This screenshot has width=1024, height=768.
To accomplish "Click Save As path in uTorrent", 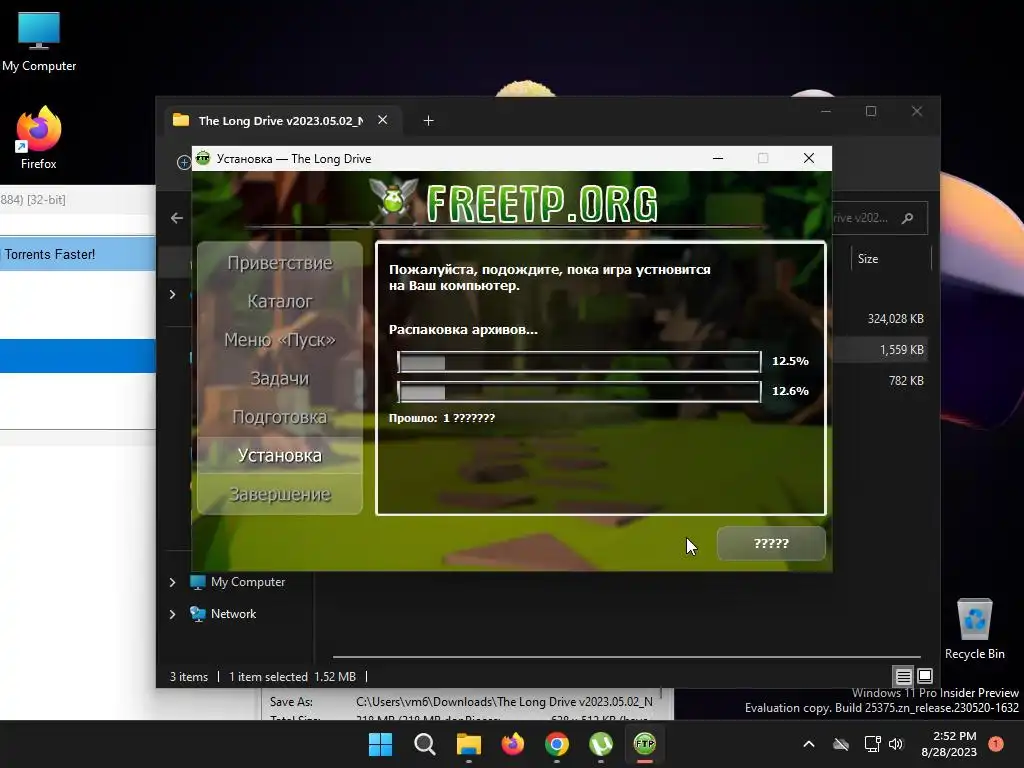I will click(x=504, y=701).
